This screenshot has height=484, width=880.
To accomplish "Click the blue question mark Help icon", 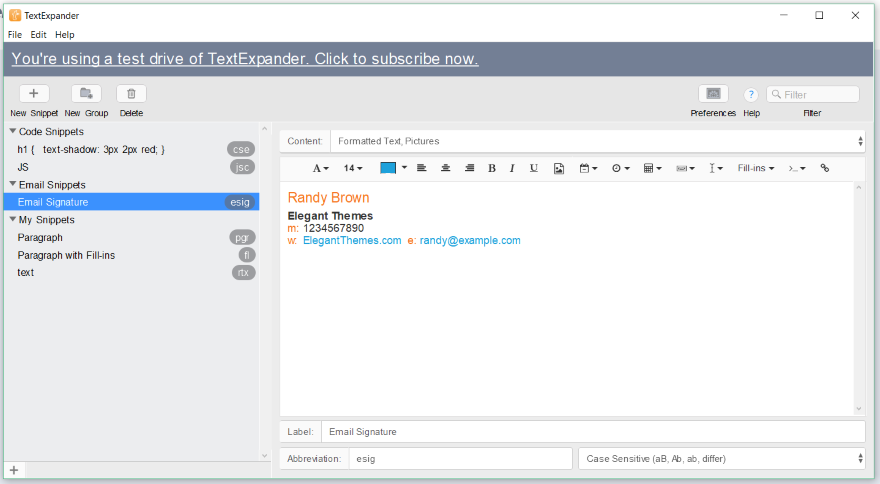I will (x=751, y=94).
